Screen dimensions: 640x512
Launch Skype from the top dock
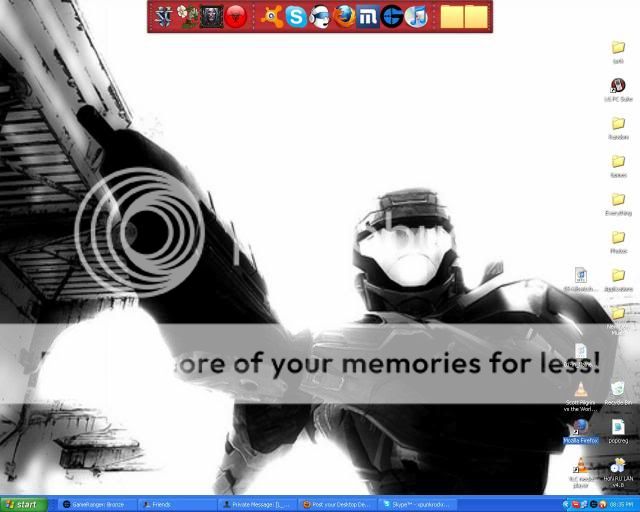point(296,16)
